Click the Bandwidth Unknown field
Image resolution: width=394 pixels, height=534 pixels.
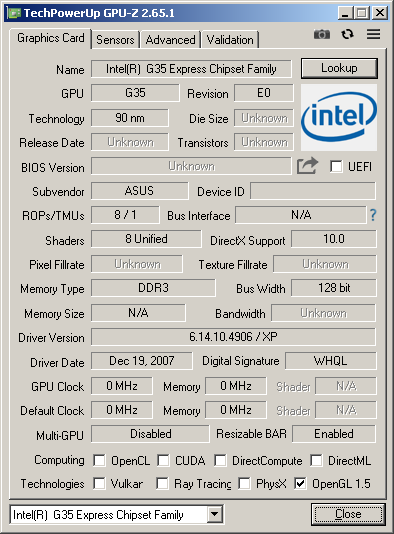[324, 313]
